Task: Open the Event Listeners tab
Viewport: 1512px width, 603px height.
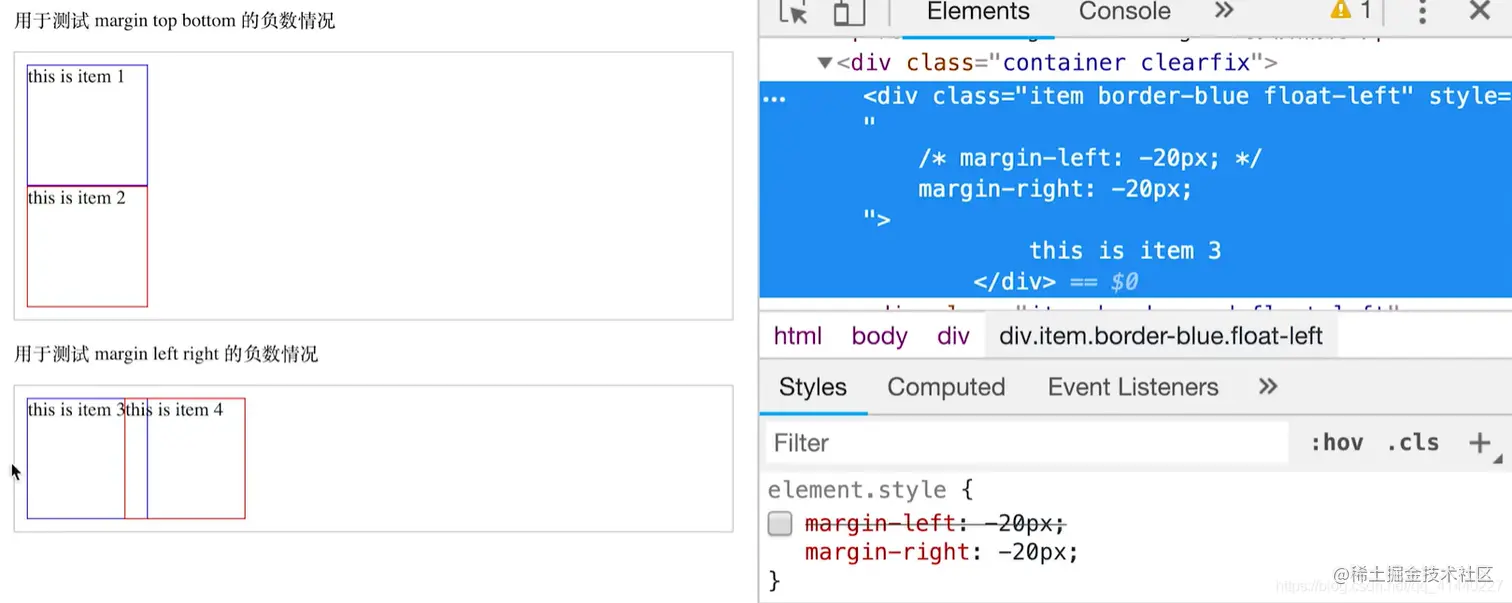Action: click(1133, 387)
